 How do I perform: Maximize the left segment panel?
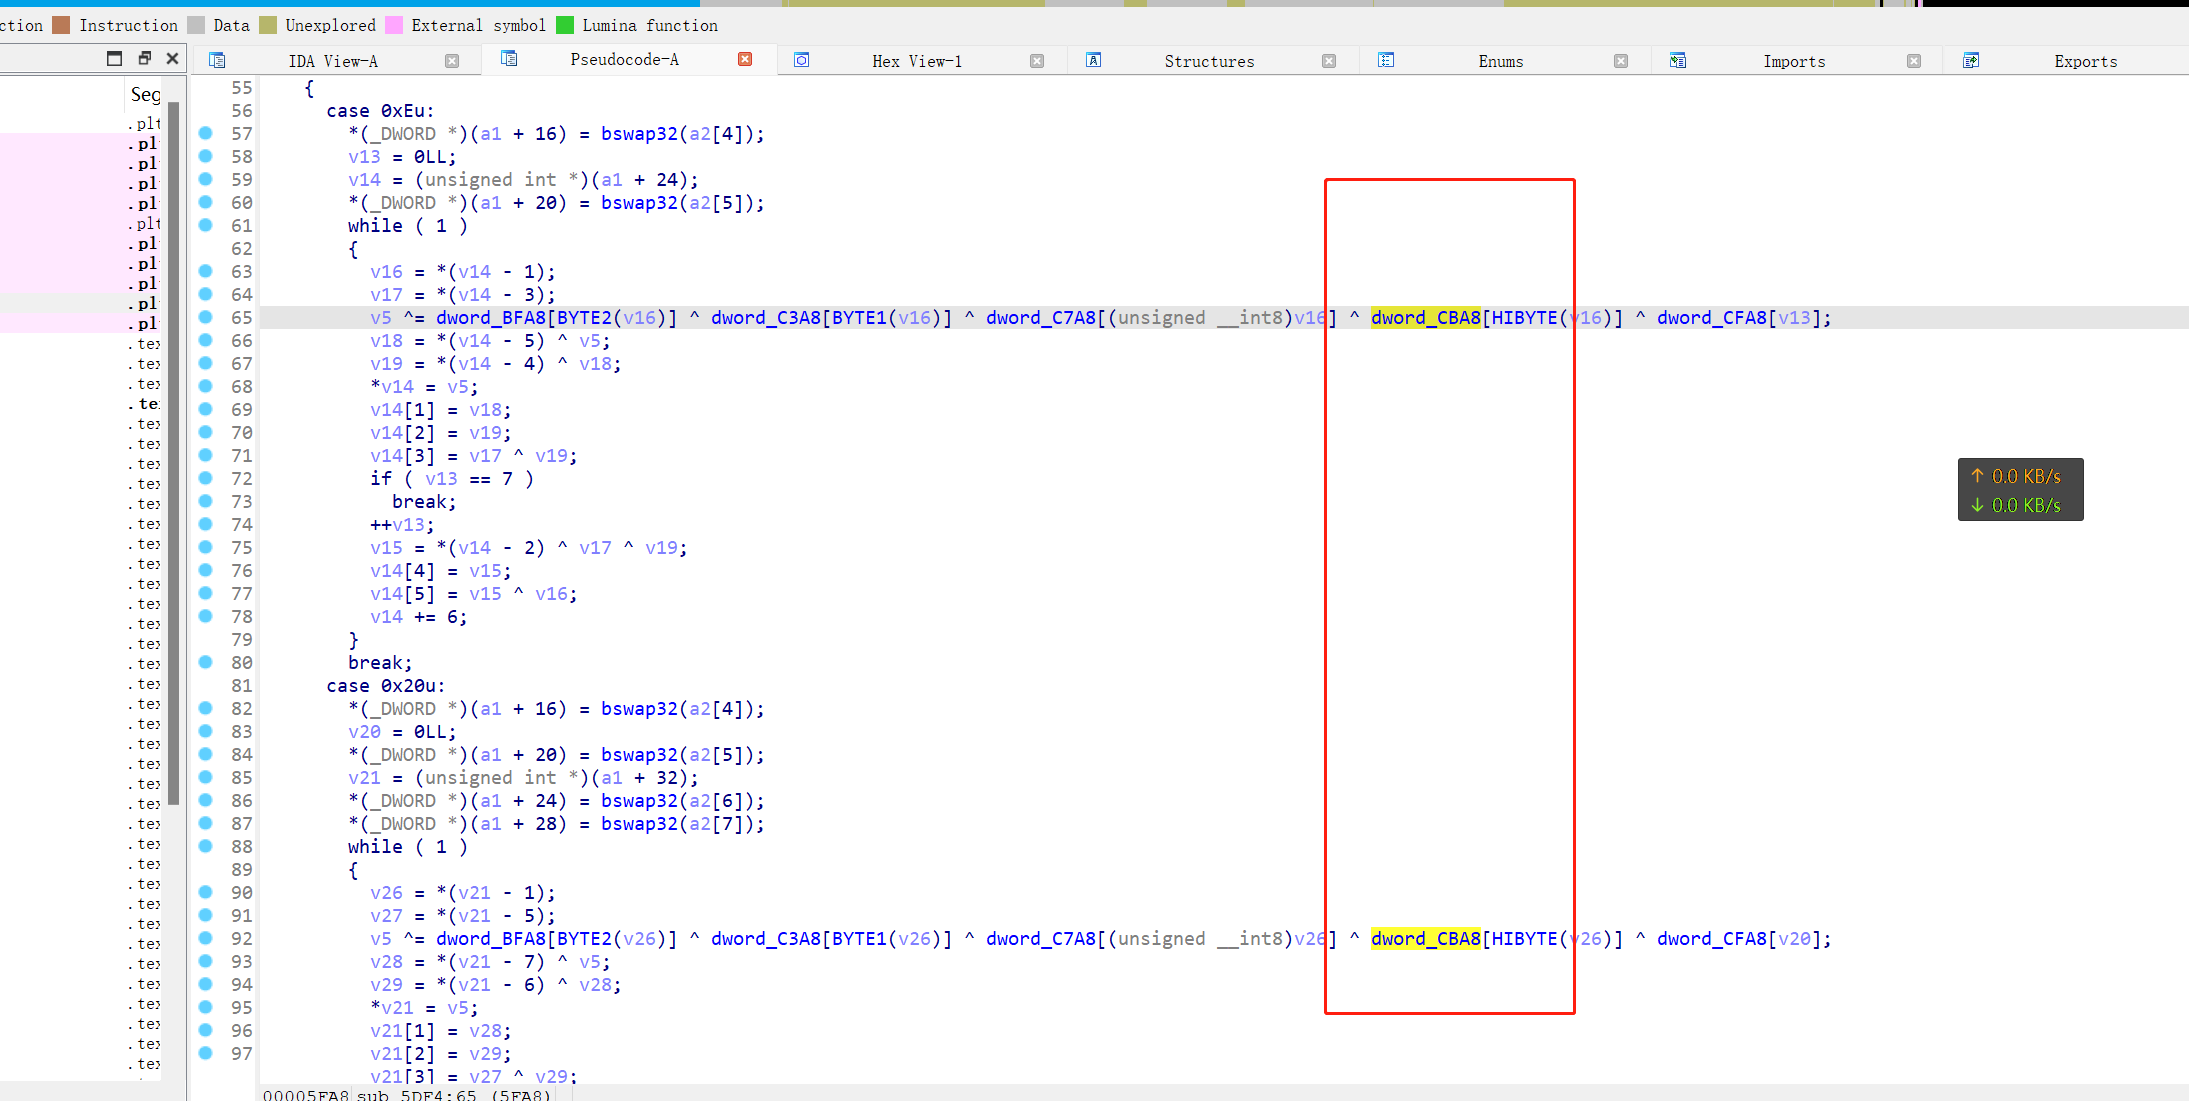[114, 58]
